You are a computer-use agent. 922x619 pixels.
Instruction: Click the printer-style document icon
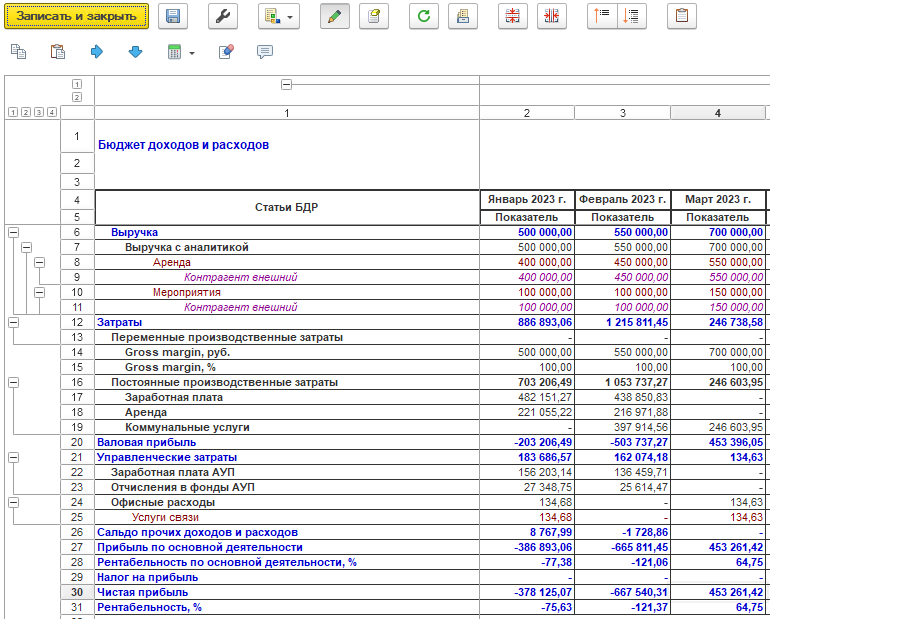[463, 16]
